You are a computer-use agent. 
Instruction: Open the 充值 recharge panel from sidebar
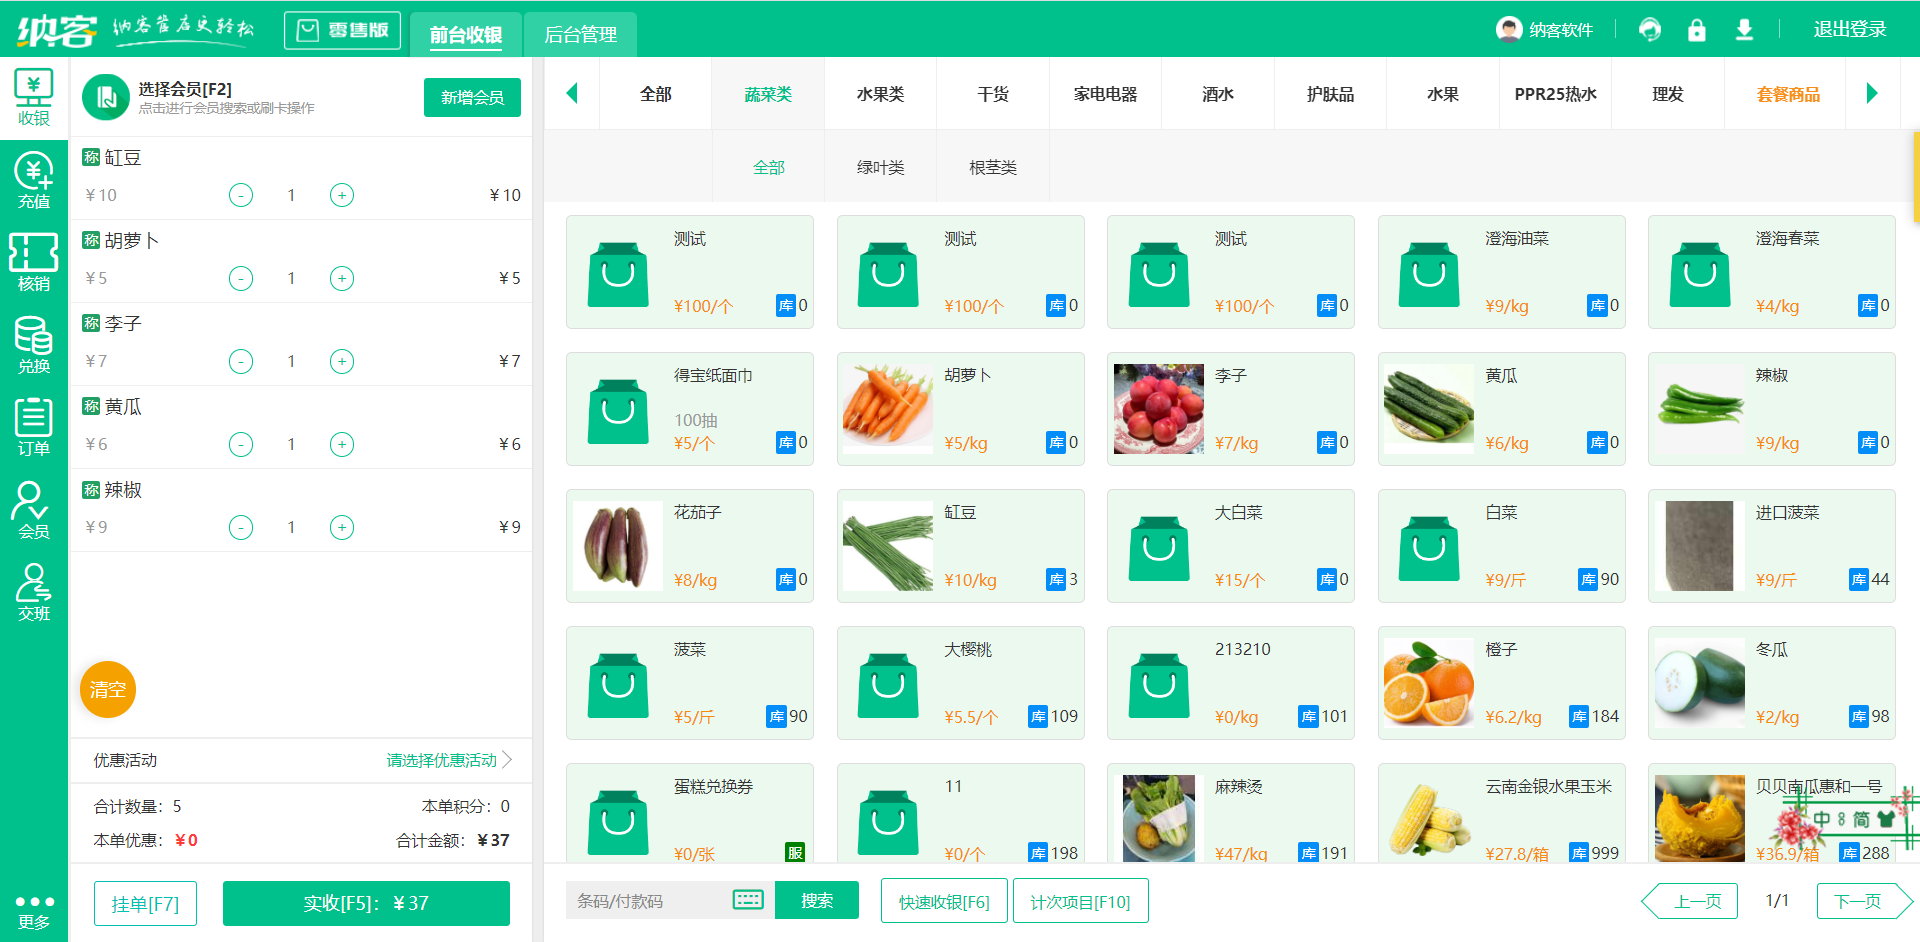(33, 180)
